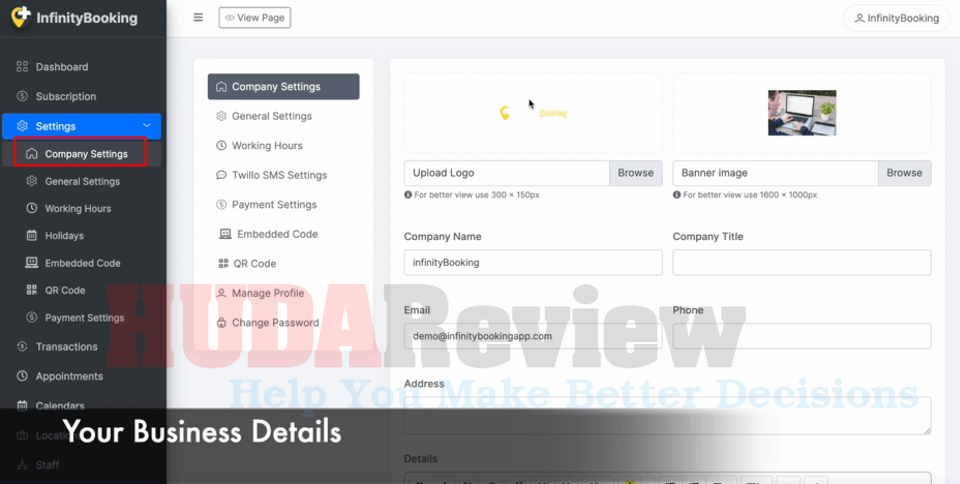
Task: Click the Settings gear icon in sidebar
Action: 22,126
